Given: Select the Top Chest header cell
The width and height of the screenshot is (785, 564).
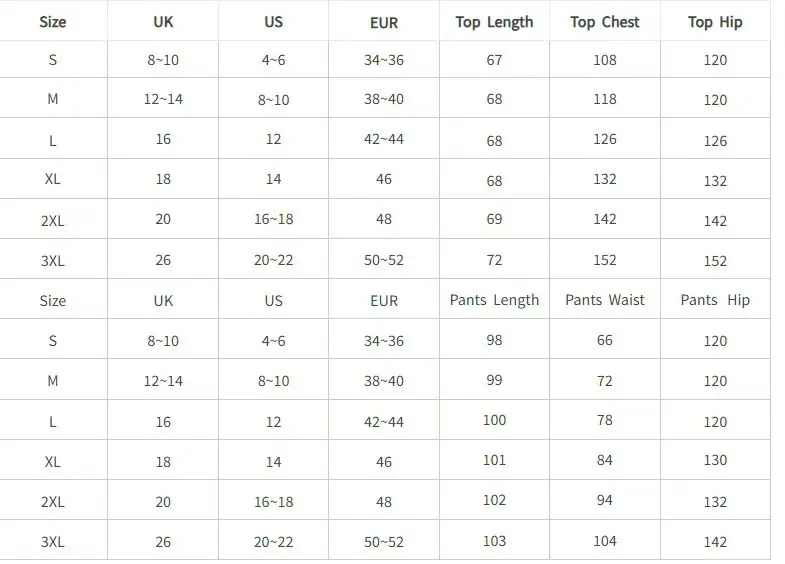Looking at the screenshot, I should click(605, 22).
